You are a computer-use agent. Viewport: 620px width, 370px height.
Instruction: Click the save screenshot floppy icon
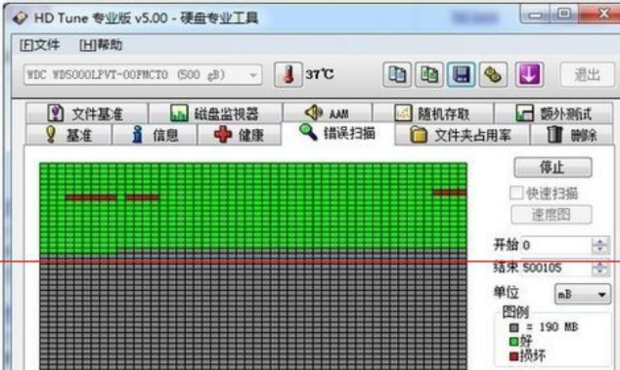(461, 74)
